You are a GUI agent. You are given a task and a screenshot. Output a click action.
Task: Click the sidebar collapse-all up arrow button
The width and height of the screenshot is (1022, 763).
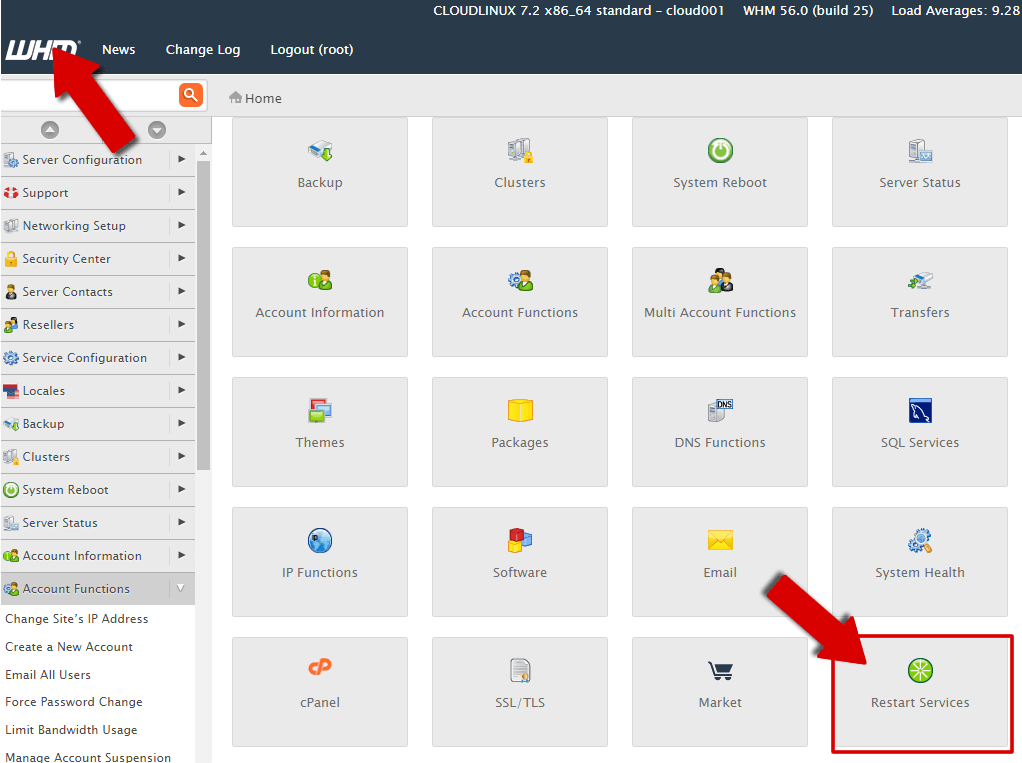pyautogui.click(x=50, y=130)
